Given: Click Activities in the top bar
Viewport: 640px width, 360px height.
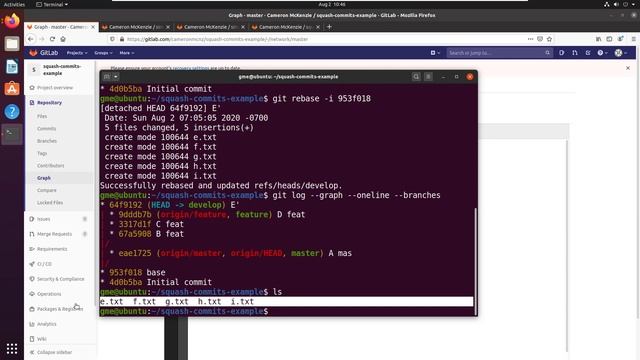Looking at the screenshot, I should click(x=14, y=4).
